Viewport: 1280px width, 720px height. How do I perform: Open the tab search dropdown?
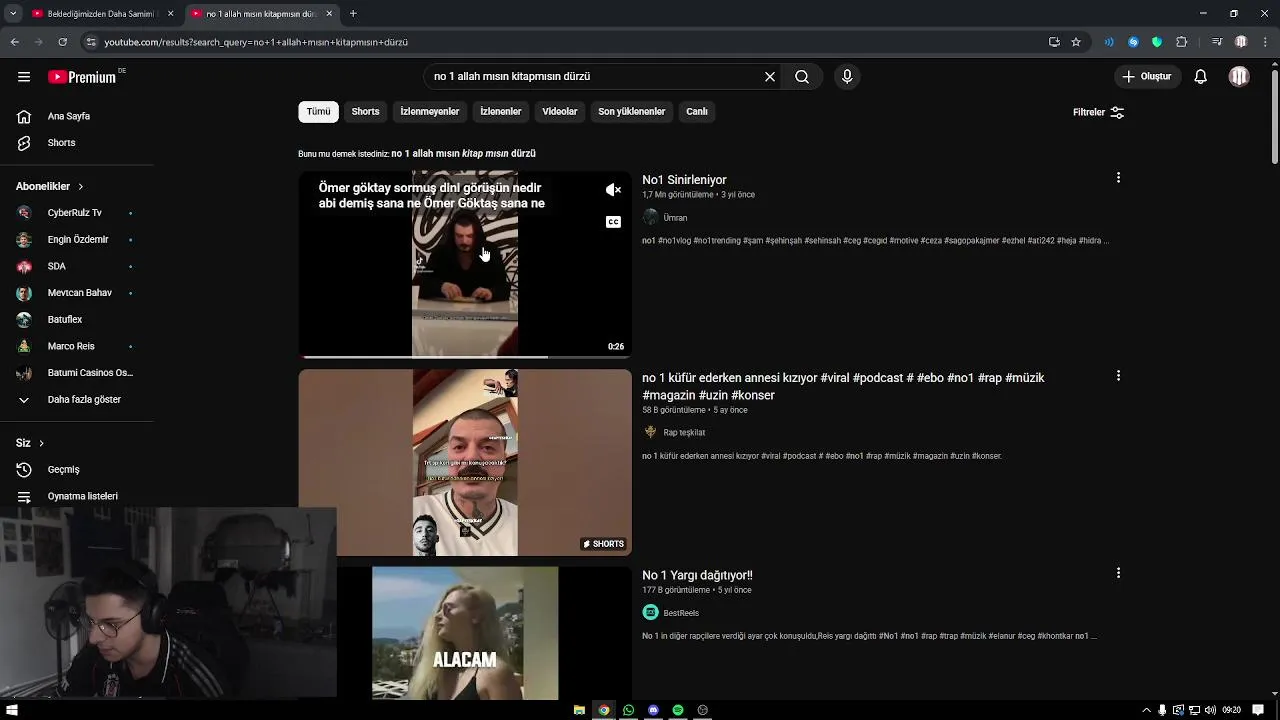[12, 14]
